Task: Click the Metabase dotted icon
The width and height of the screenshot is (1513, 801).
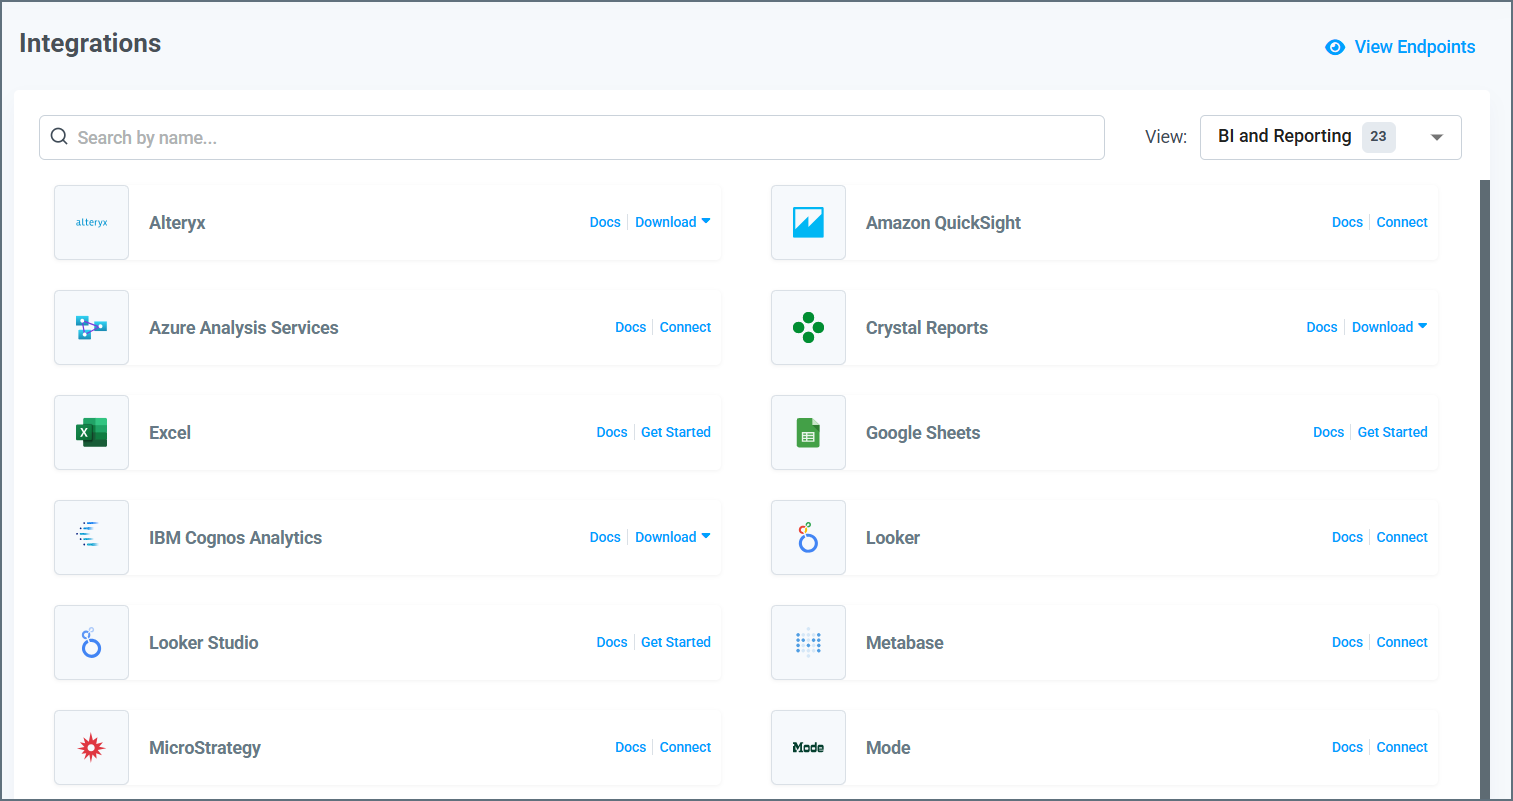Action: tap(808, 642)
